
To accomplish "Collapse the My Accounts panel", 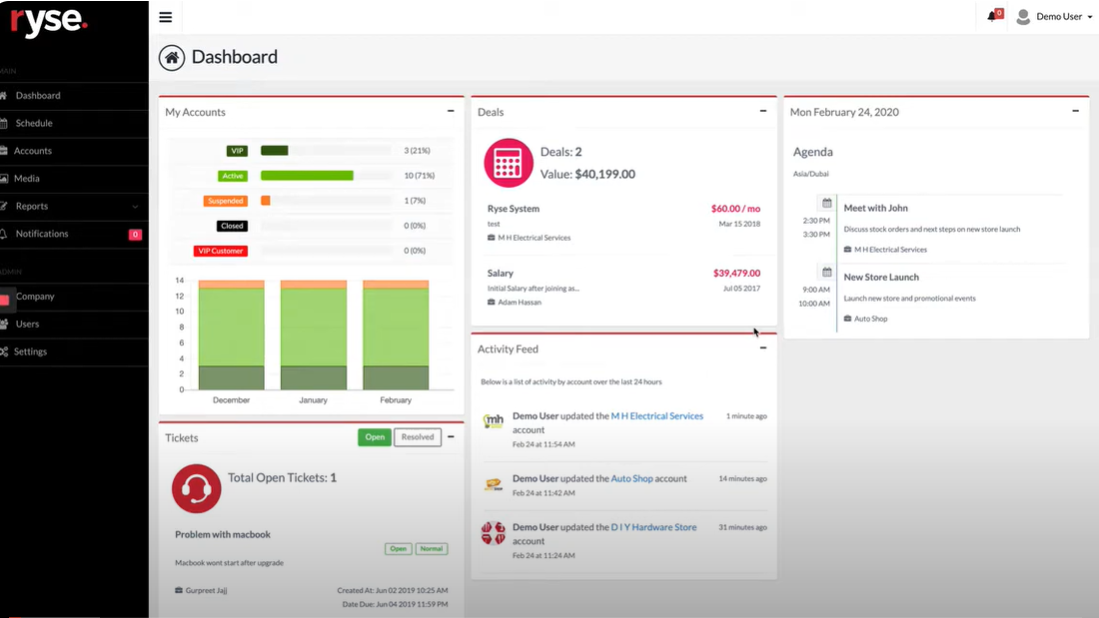I will click(451, 110).
